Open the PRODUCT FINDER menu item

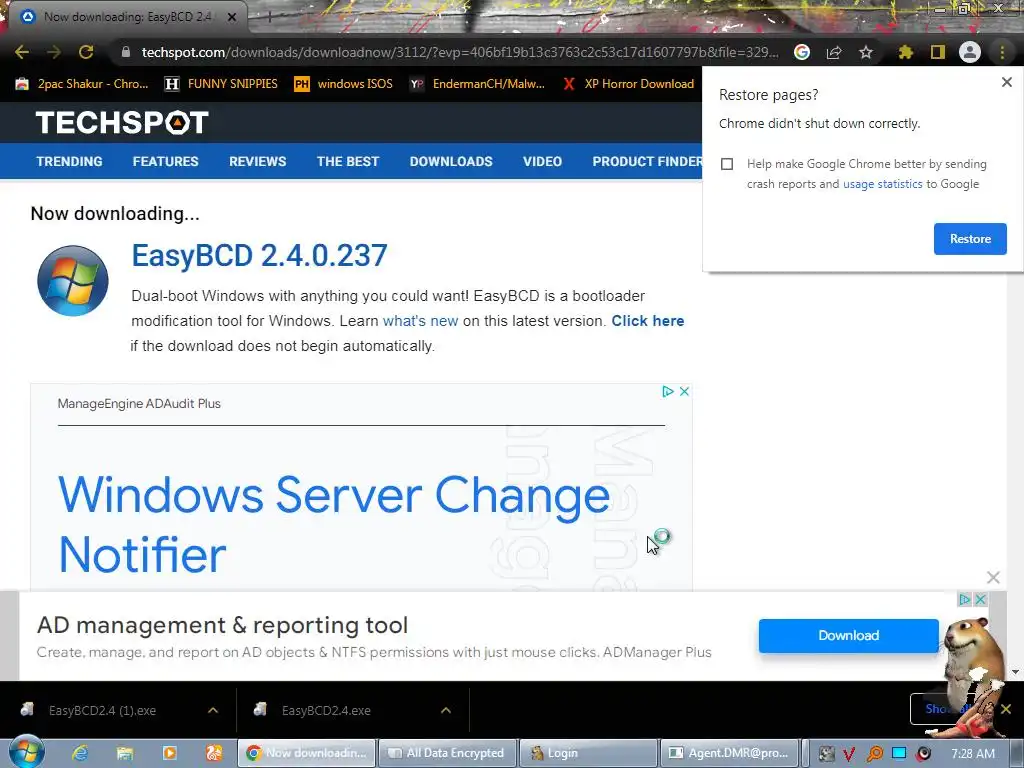647,161
